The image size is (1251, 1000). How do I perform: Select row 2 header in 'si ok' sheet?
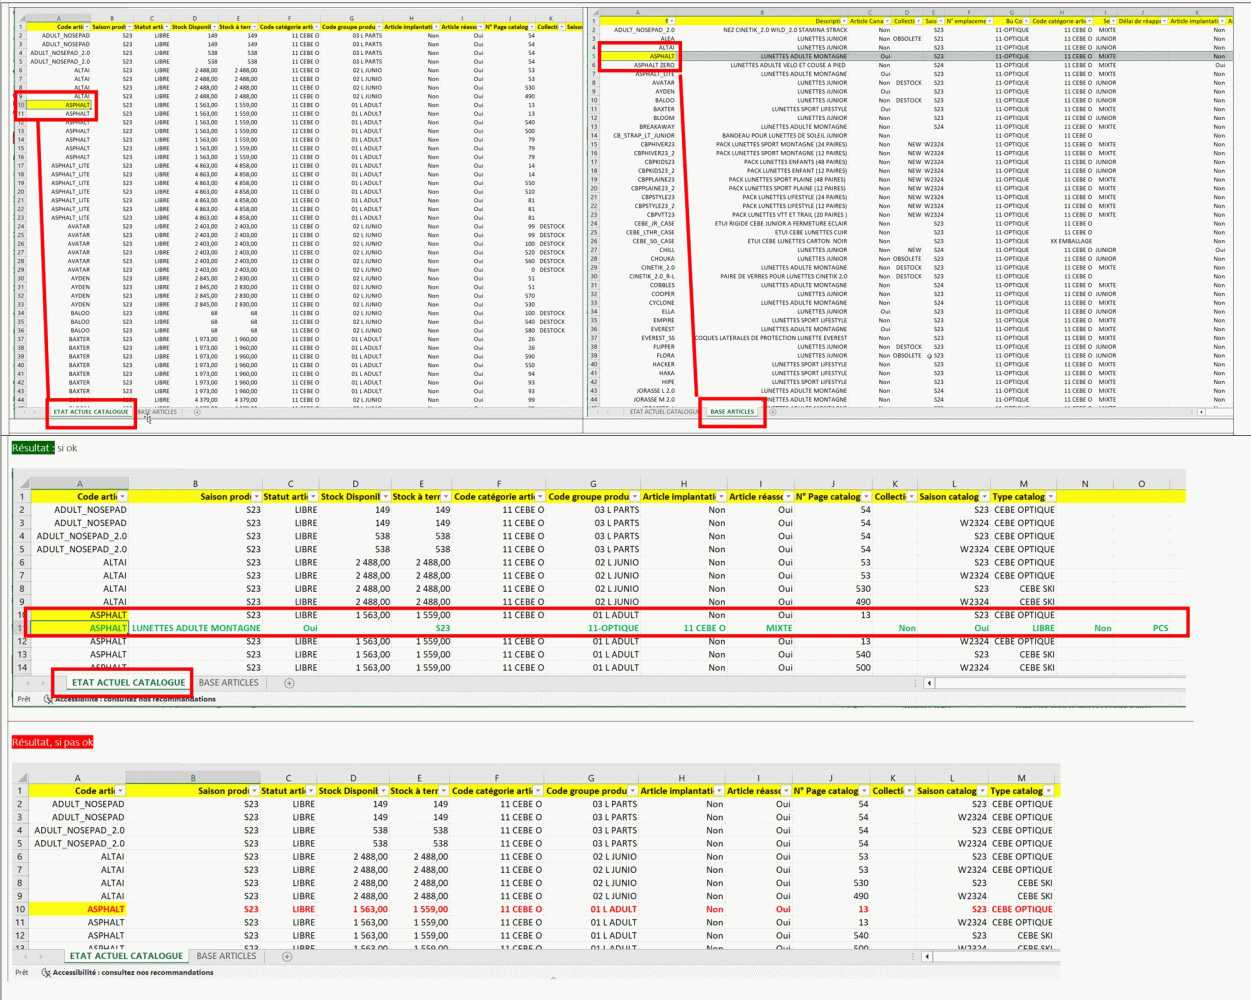21,510
